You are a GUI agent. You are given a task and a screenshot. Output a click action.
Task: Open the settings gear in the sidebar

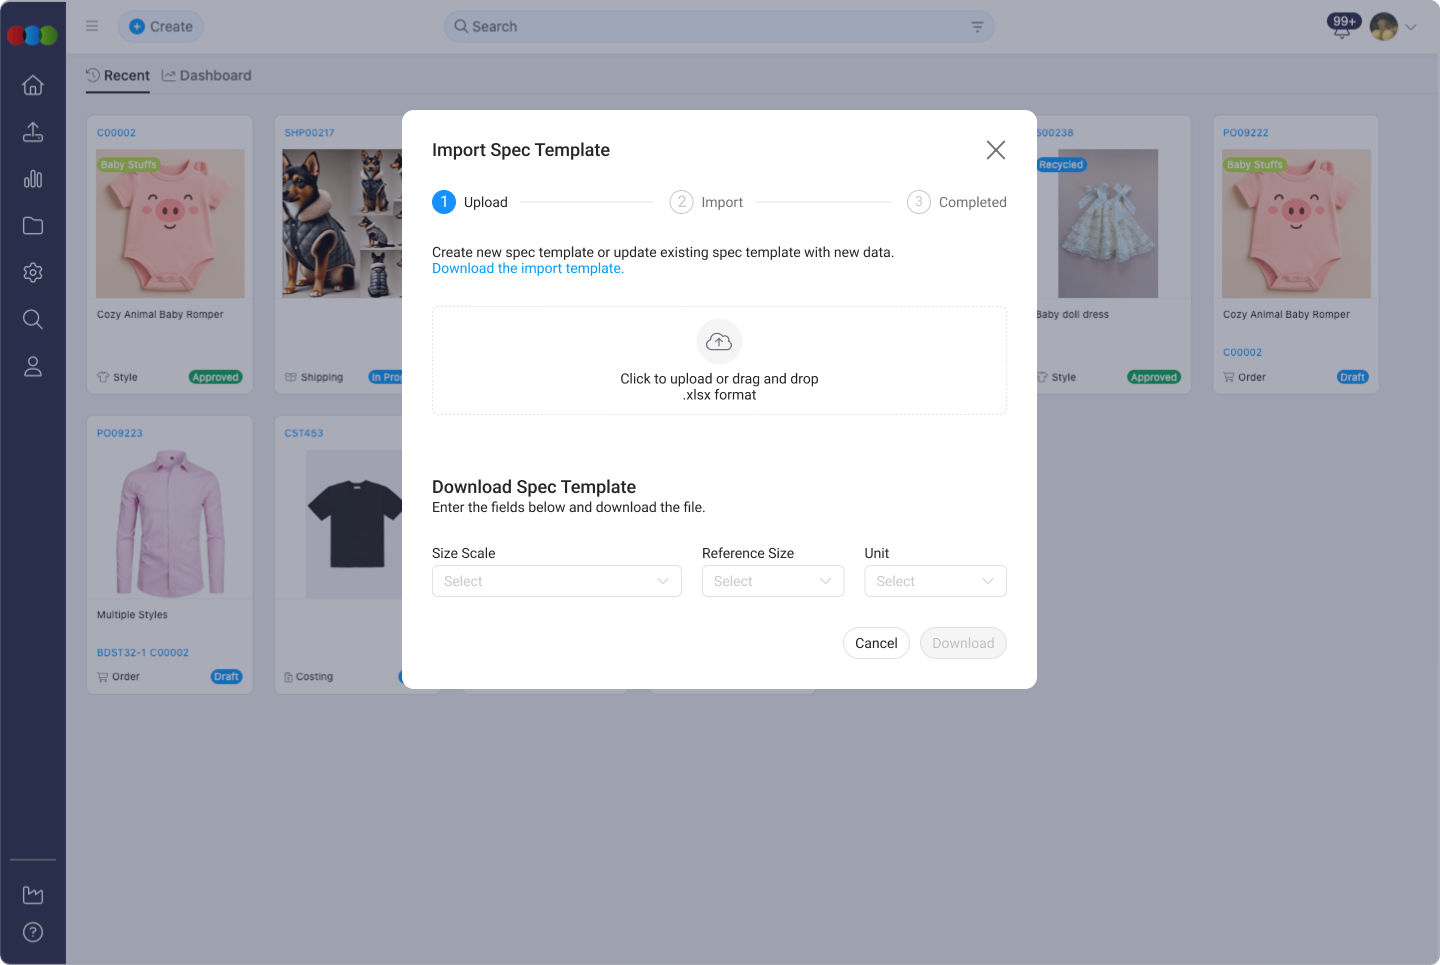(33, 272)
